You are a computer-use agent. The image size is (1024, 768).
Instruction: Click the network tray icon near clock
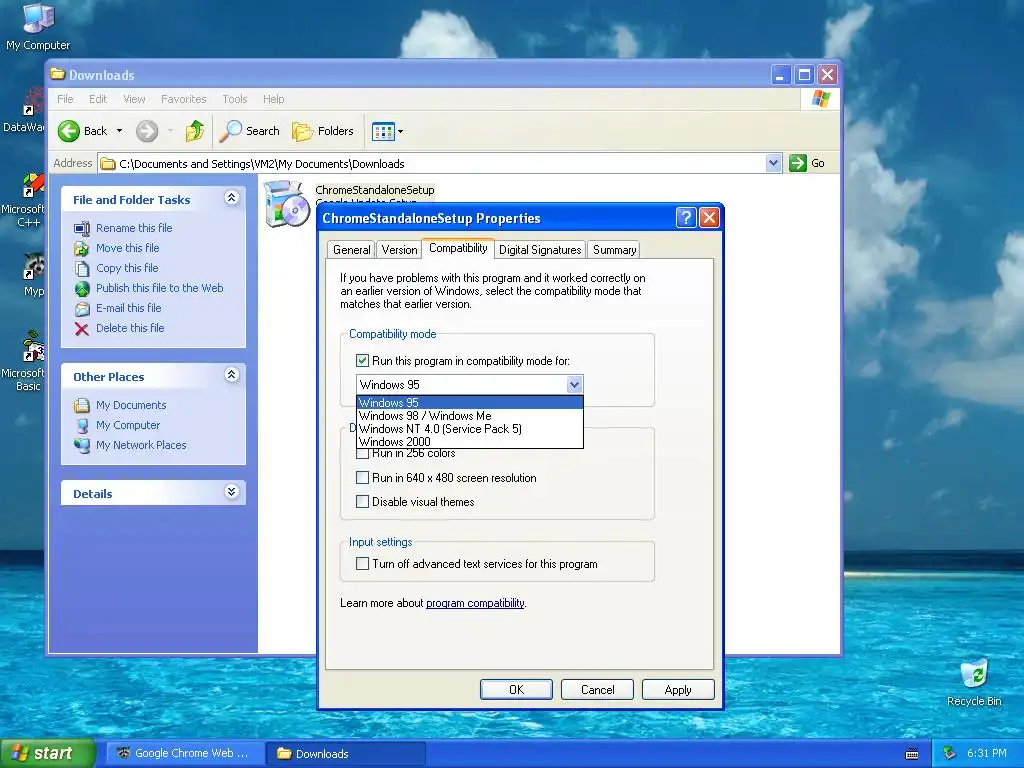point(950,754)
